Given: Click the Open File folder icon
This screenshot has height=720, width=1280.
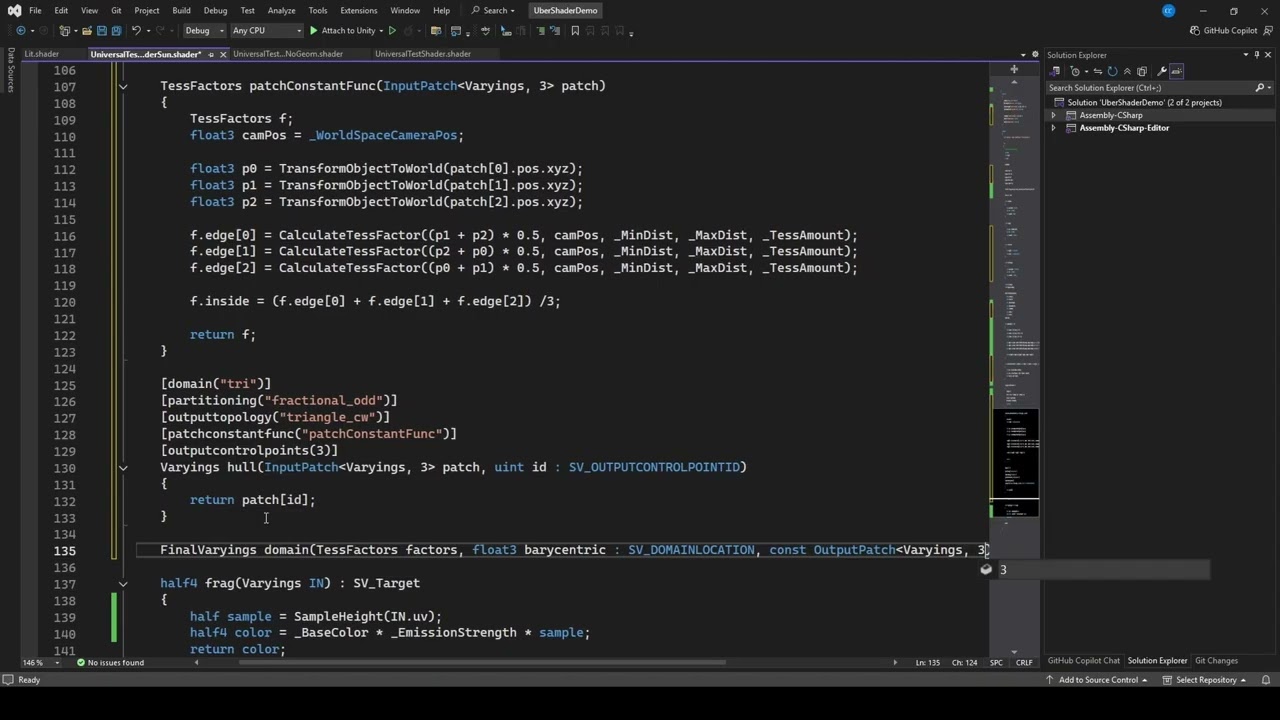Looking at the screenshot, I should point(87,31).
